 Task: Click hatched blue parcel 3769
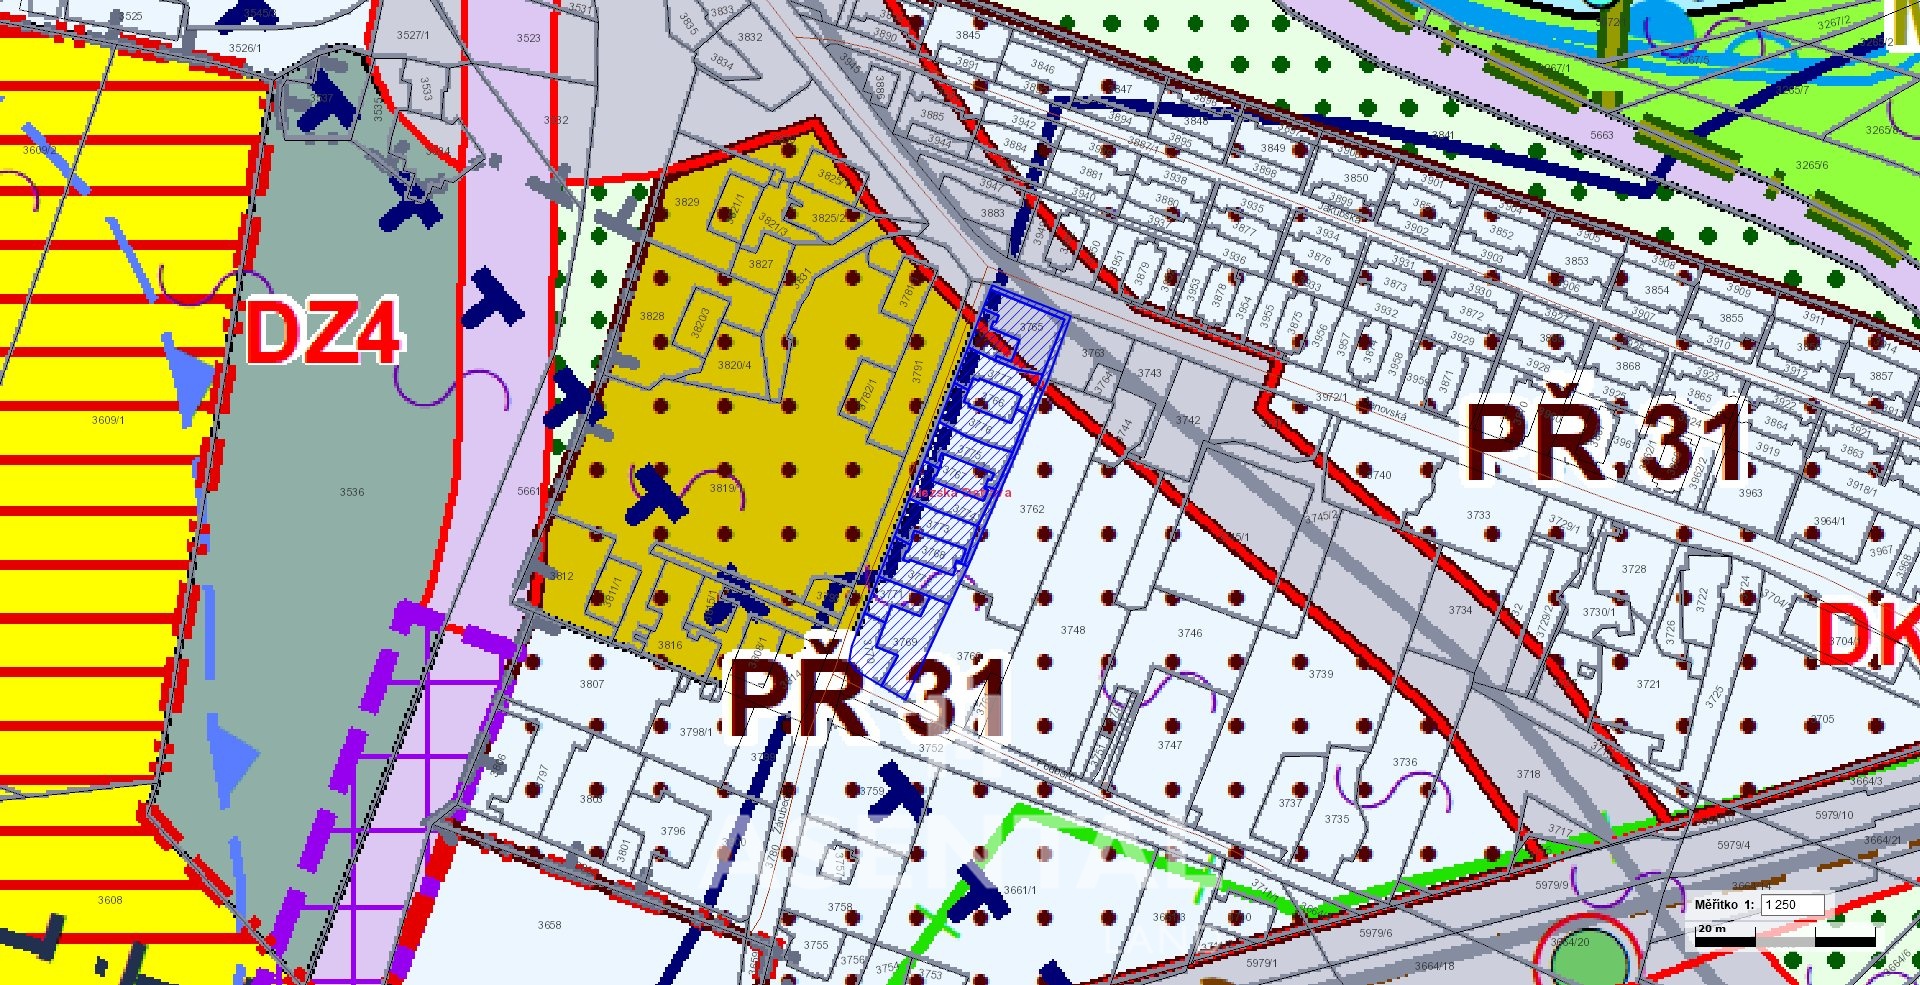pos(905,643)
